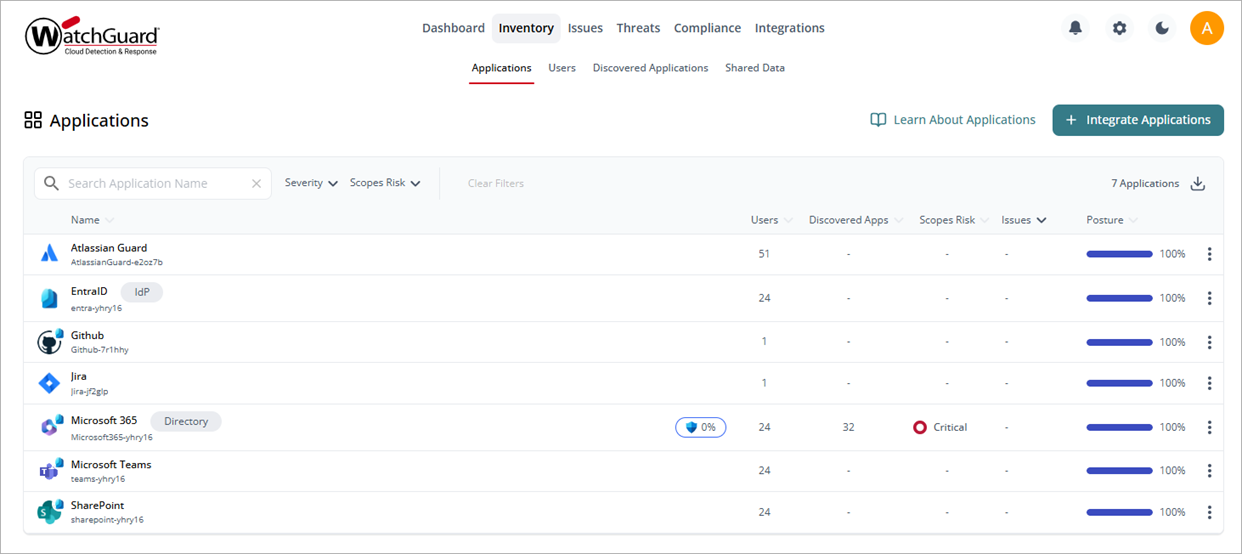Open the user avatar A menu
1242x554 pixels.
(x=1207, y=28)
